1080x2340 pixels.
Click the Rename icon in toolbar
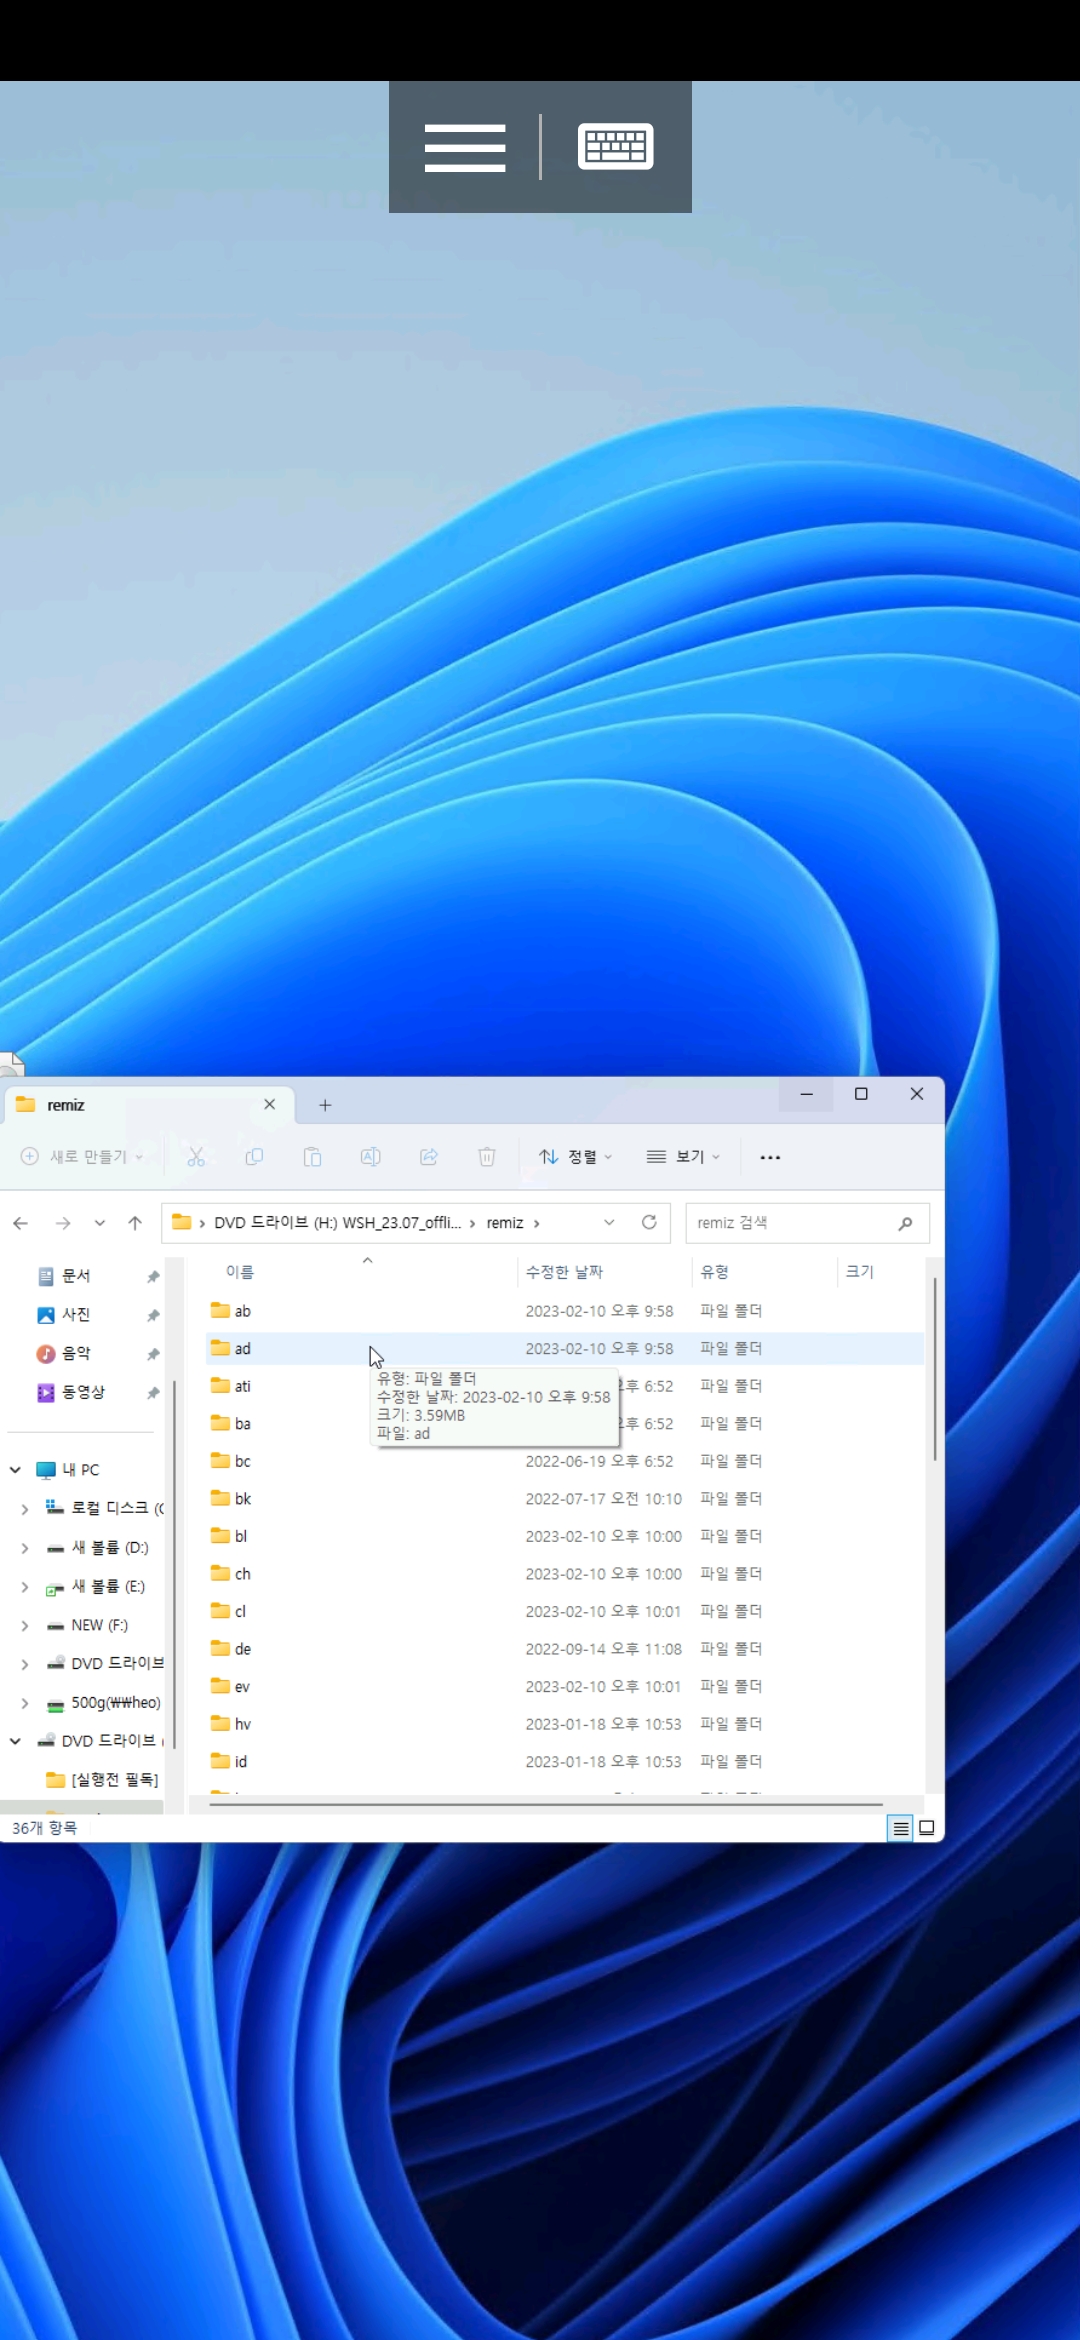370,1157
